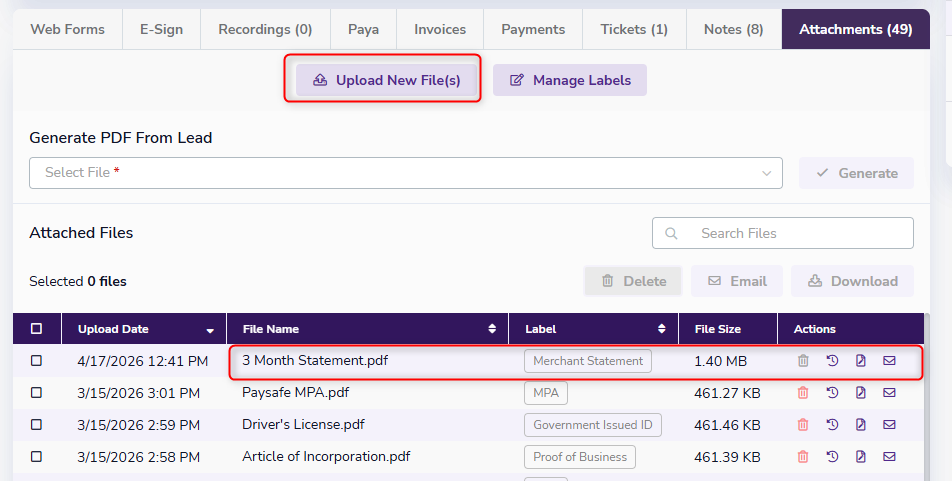Check Article of Incorporation.pdf row checkbox
This screenshot has height=481, width=952.
pos(36,457)
